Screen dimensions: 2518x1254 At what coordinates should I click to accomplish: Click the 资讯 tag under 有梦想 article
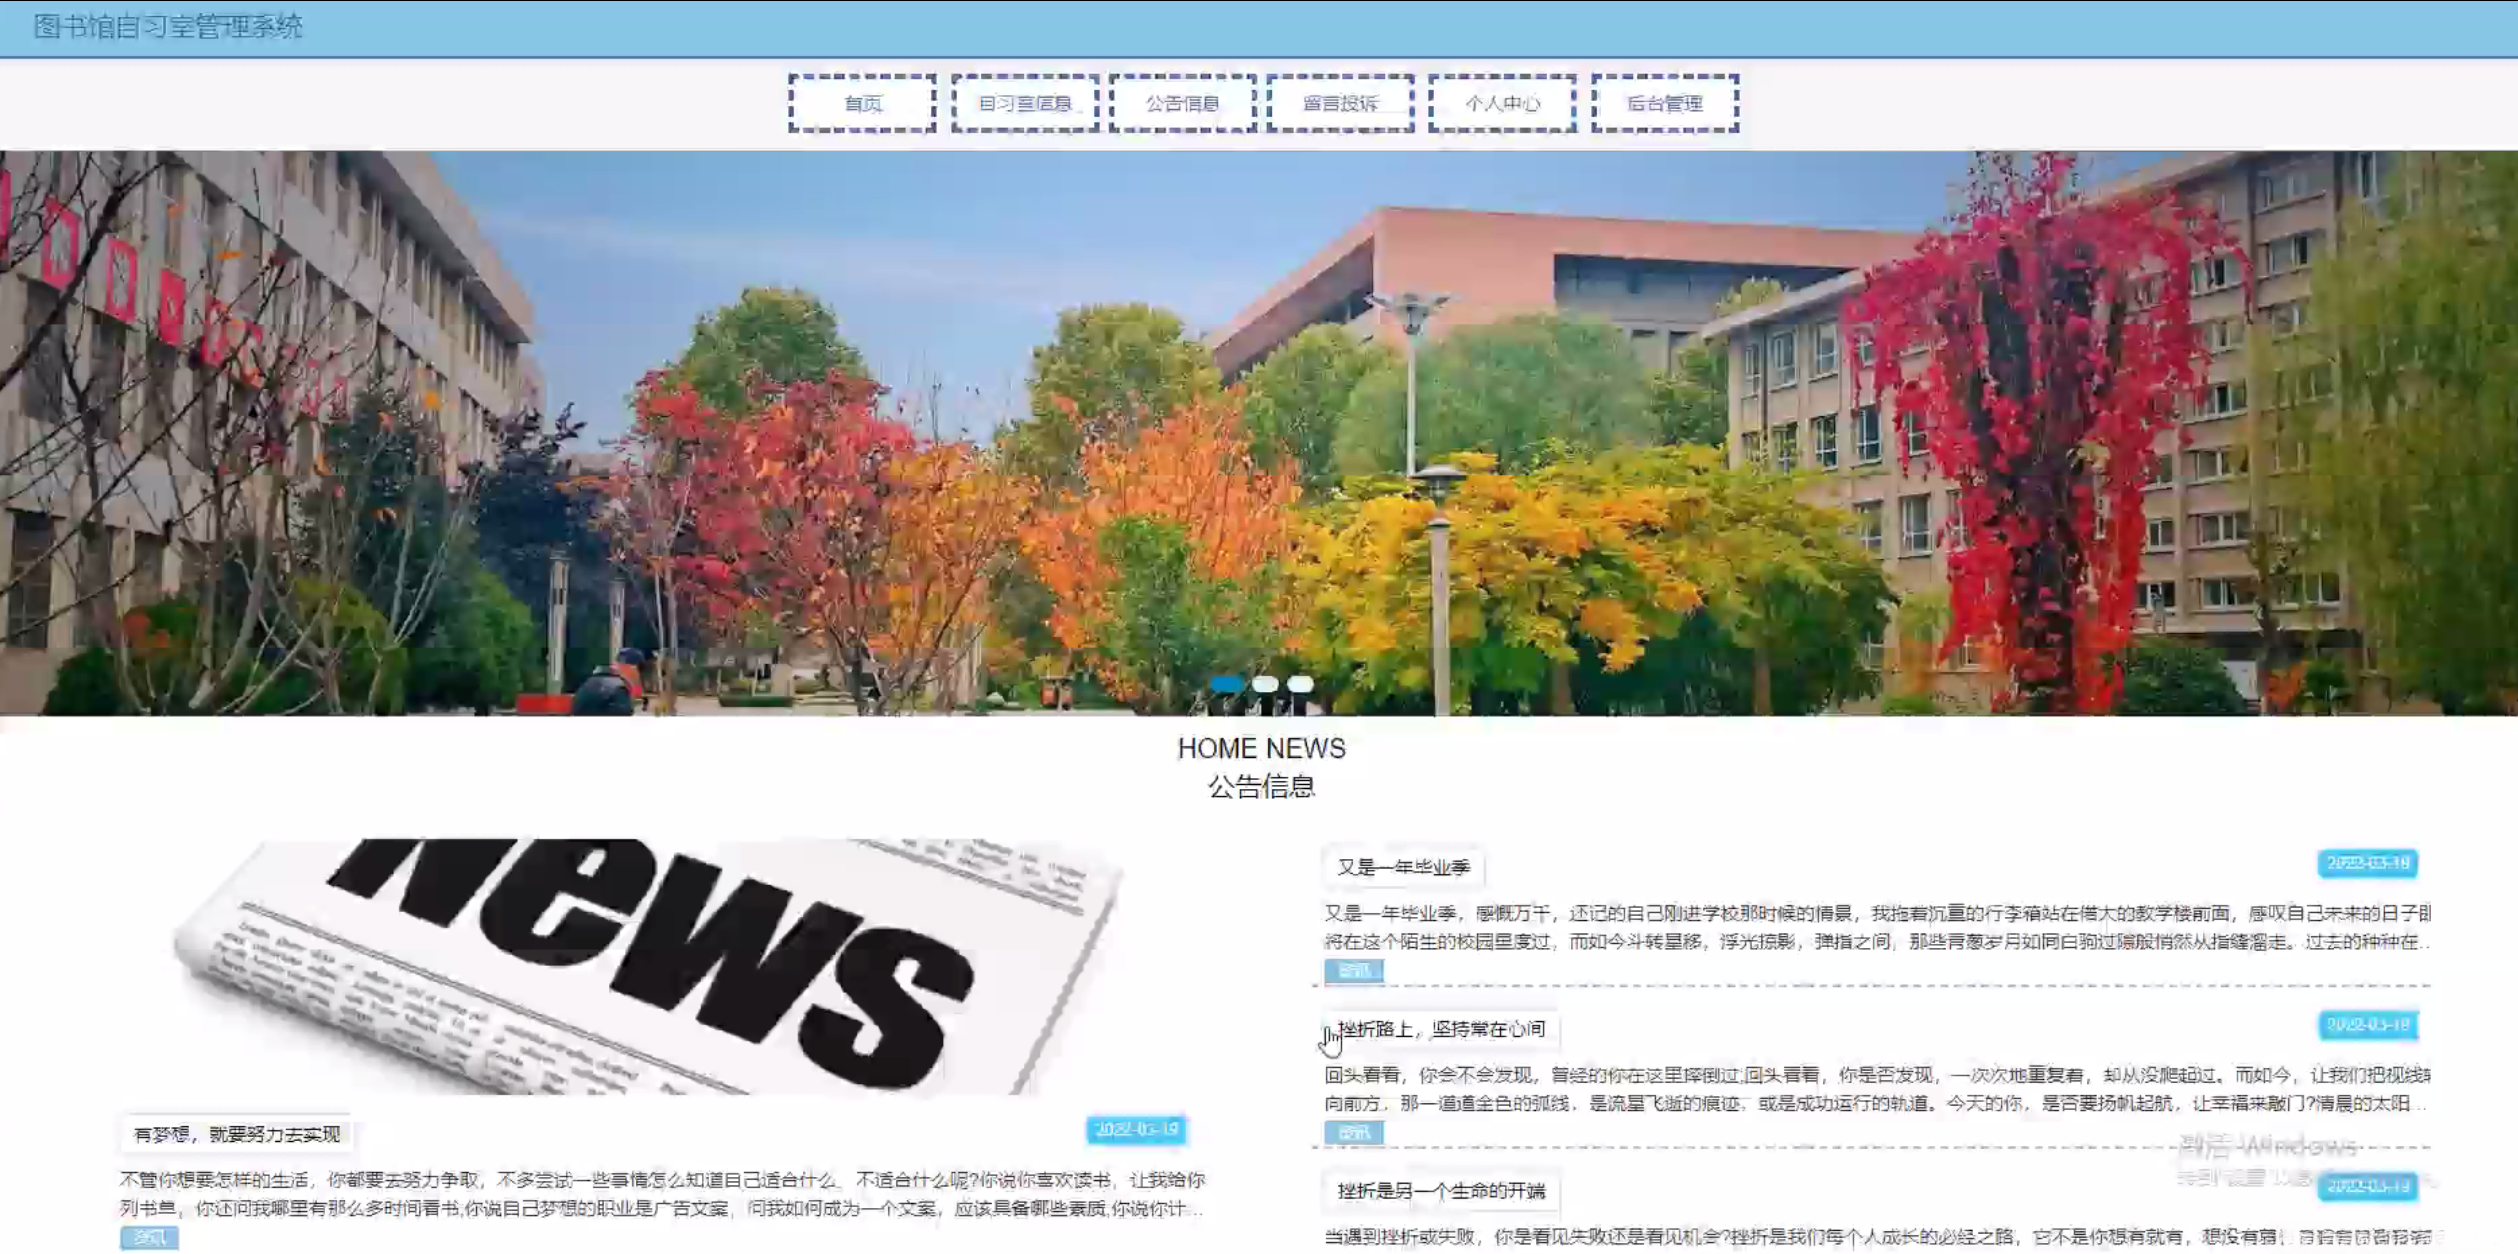point(149,1237)
